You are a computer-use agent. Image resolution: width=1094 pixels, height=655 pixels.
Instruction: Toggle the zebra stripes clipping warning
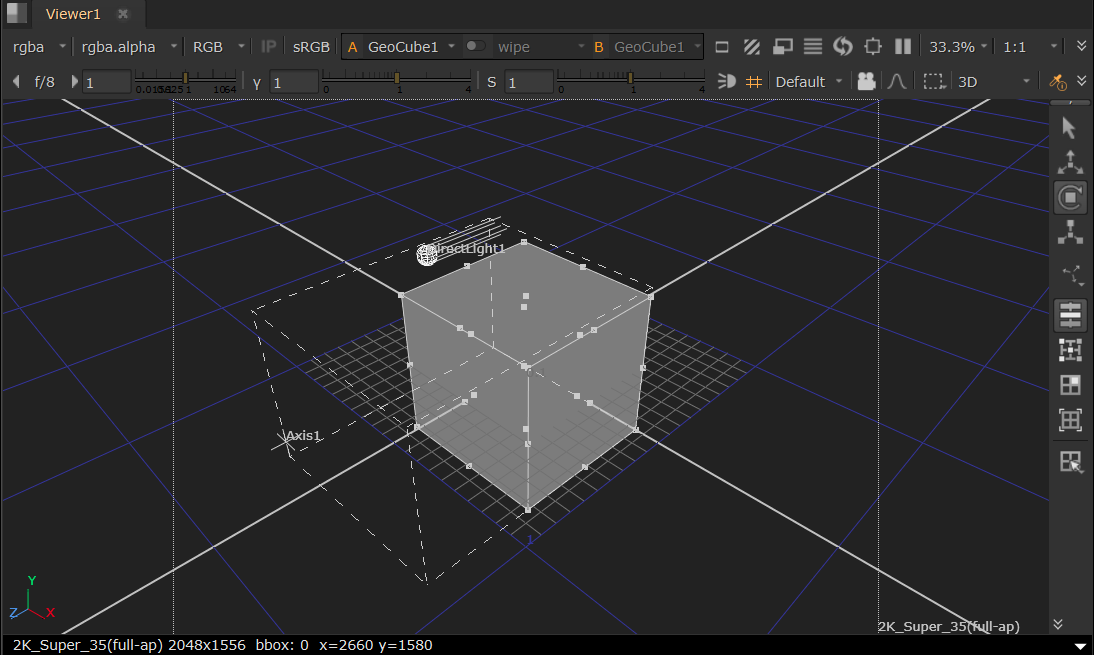click(753, 47)
